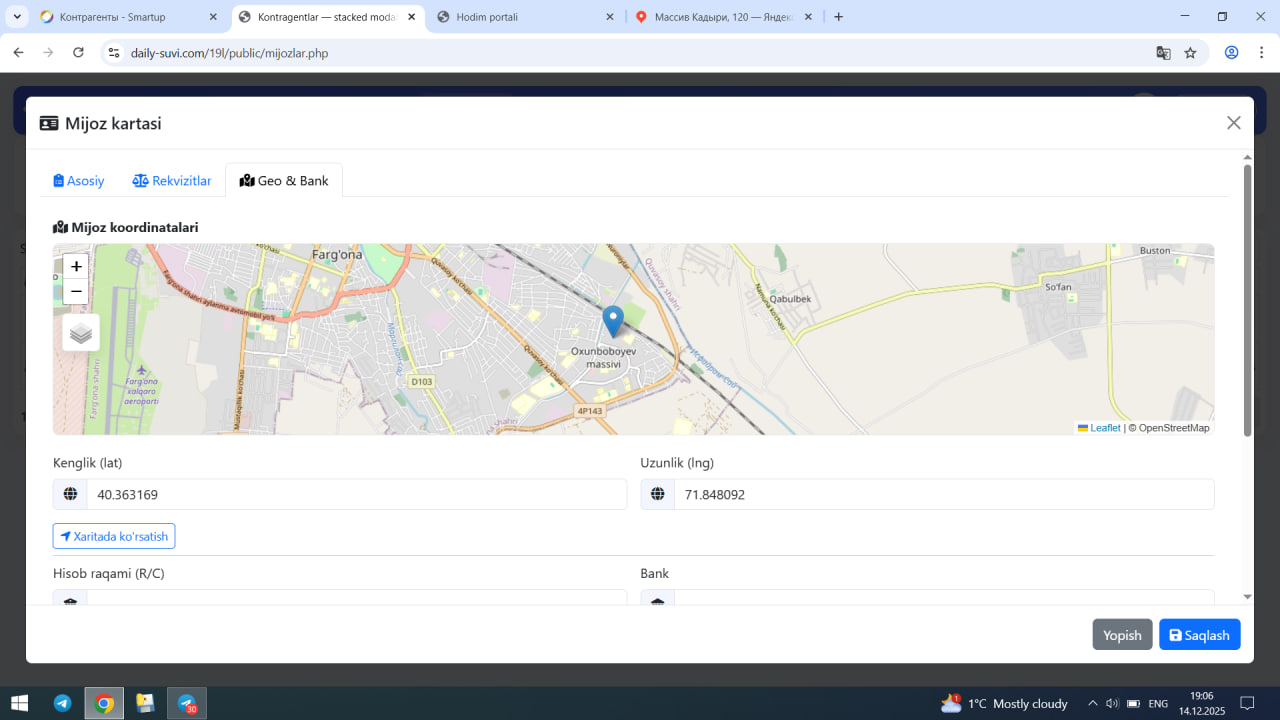The width and height of the screenshot is (1280, 720).
Task: Bookmark this page with the star icon
Action: pyautogui.click(x=1190, y=53)
